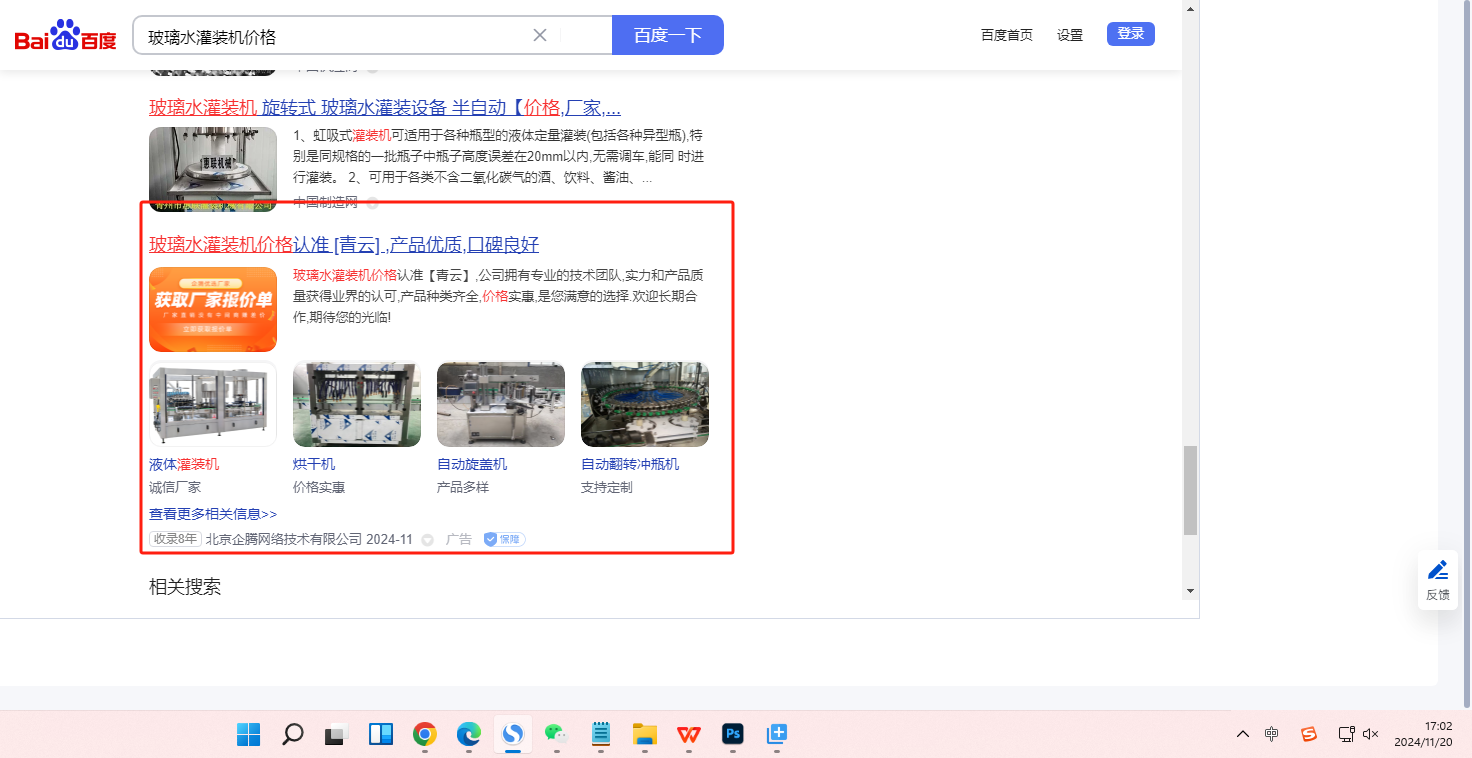Open WeChat from the taskbar
The width and height of the screenshot is (1472, 758).
point(555,734)
